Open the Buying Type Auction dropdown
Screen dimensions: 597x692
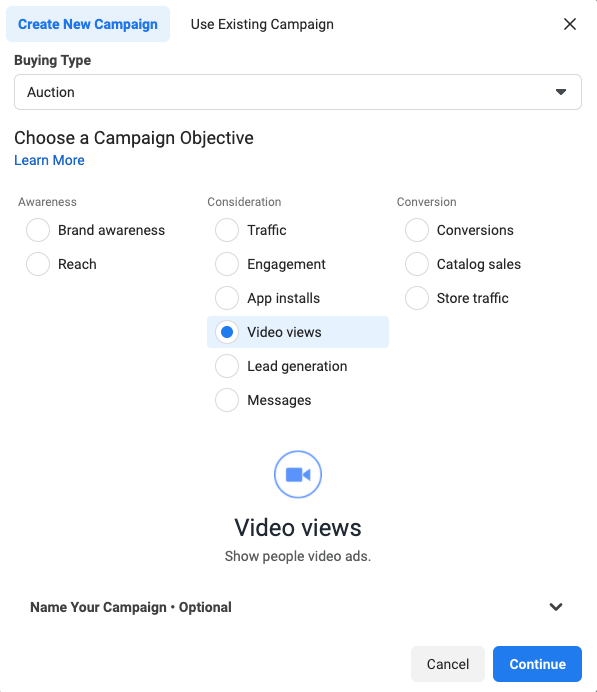[x=298, y=92]
